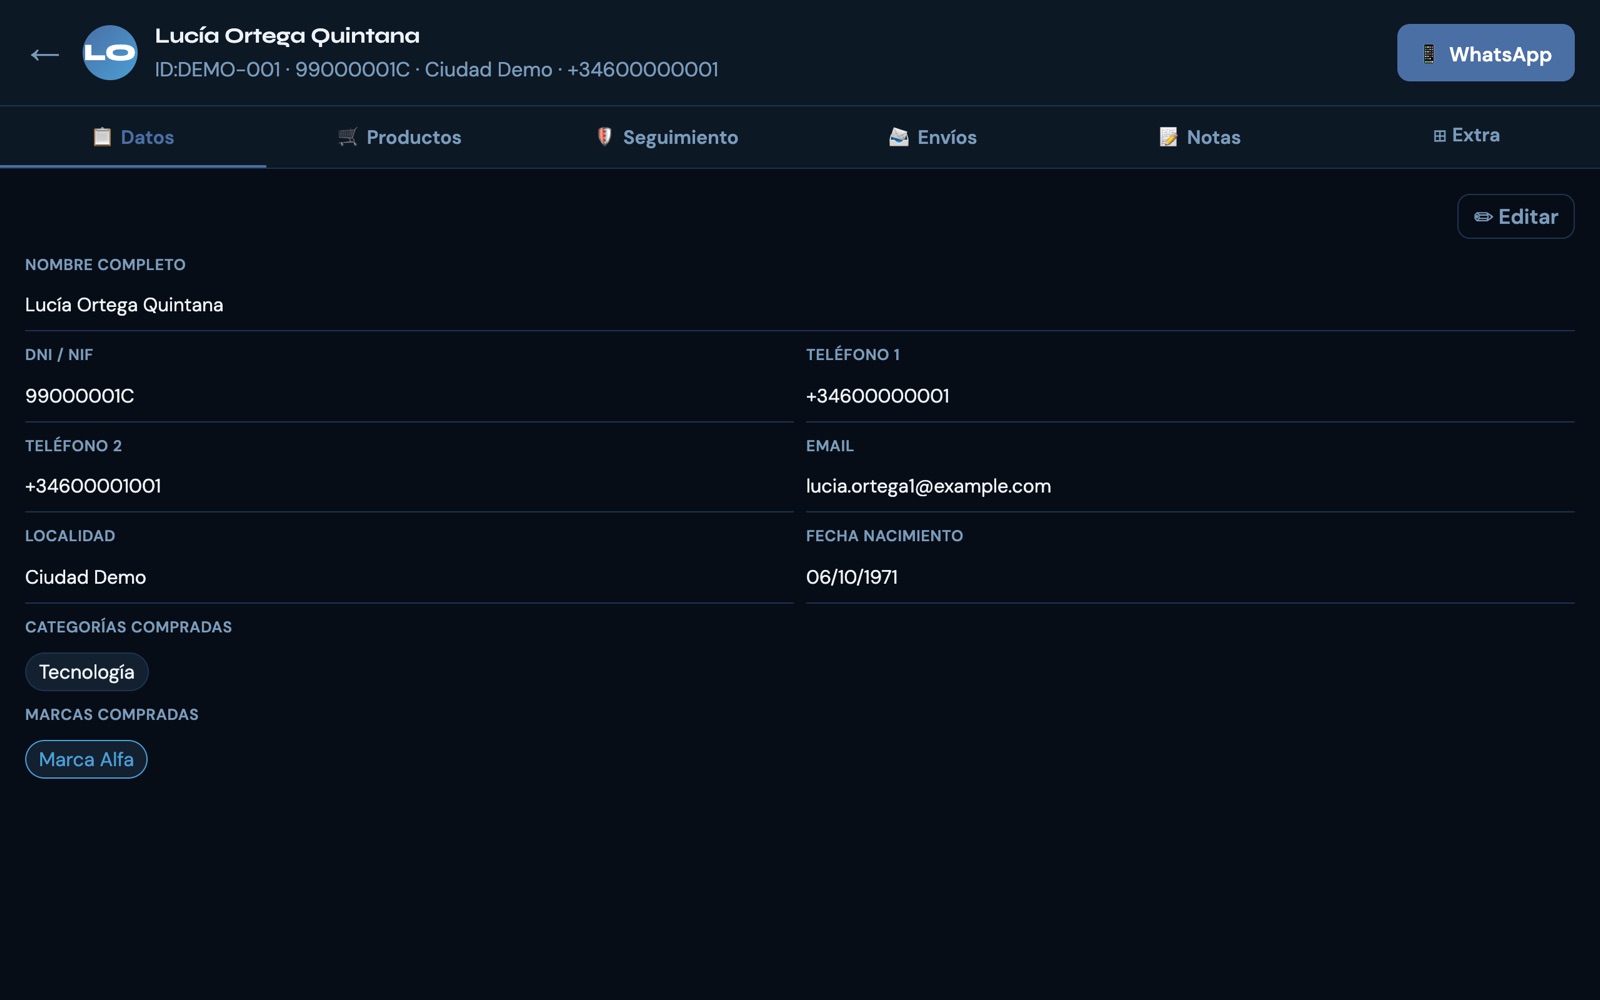The height and width of the screenshot is (1000, 1600).
Task: Click the header name Lucía Ortega Quintana
Action: point(287,36)
